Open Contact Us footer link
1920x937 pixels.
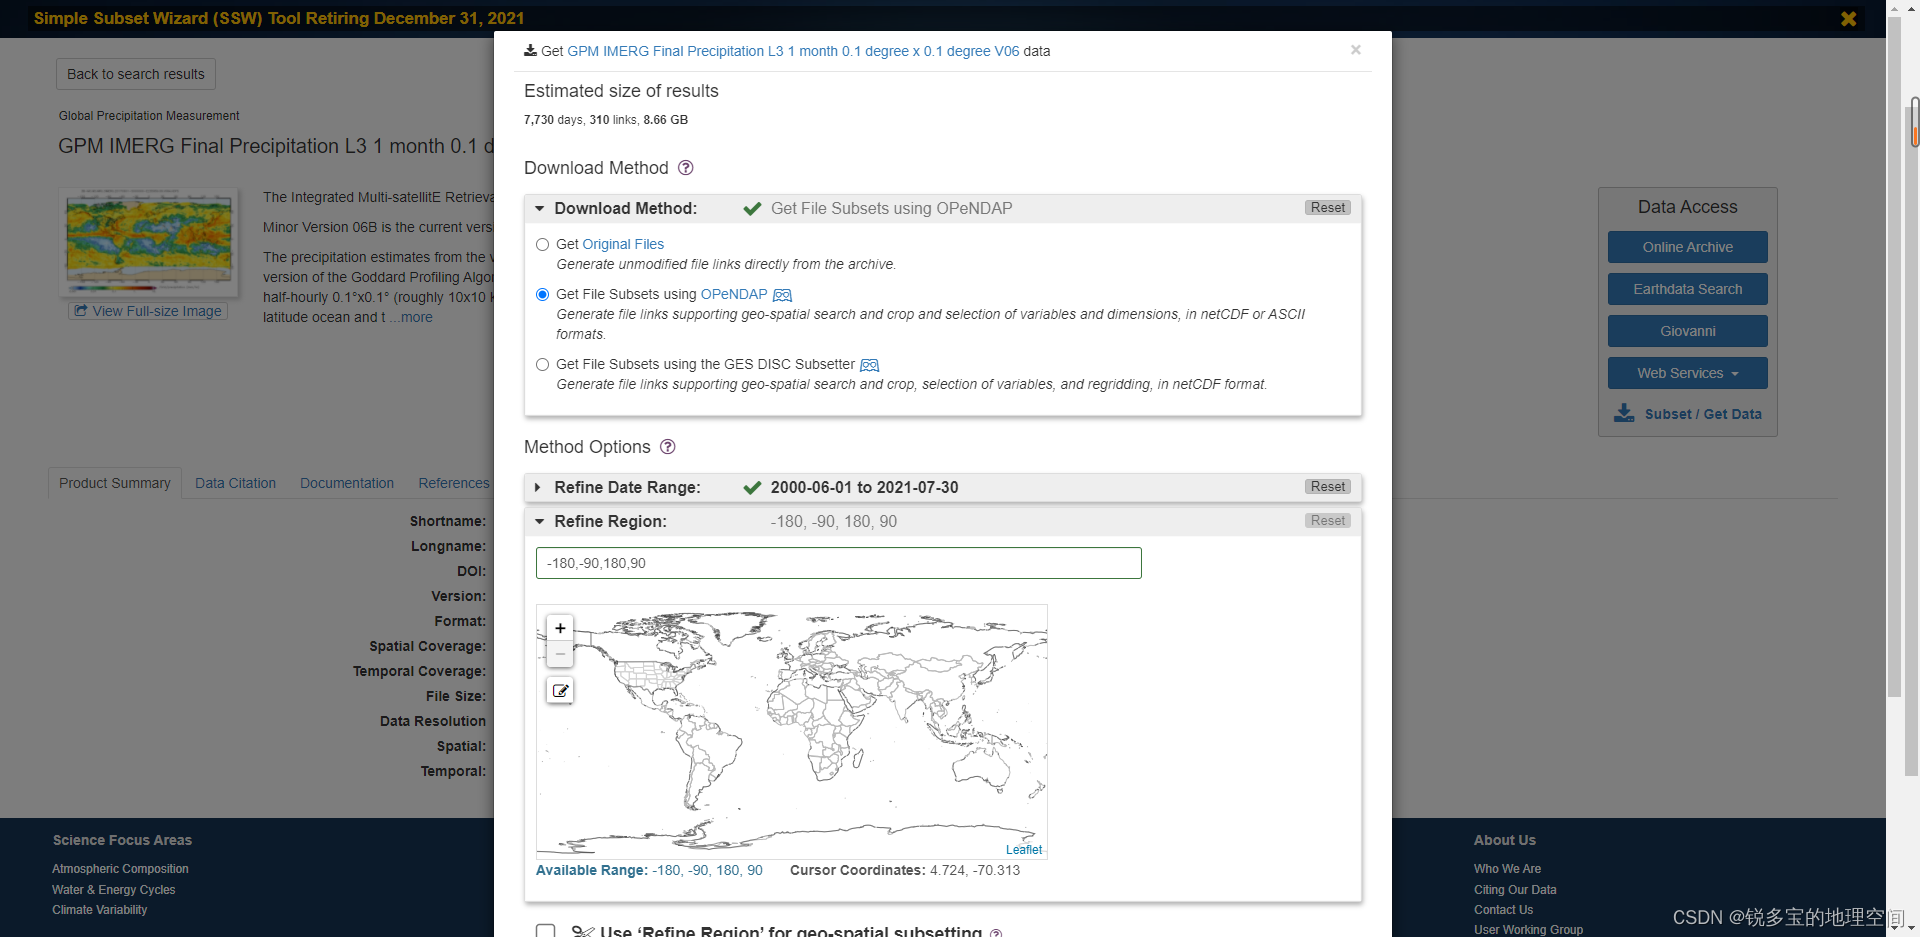pyautogui.click(x=1503, y=910)
